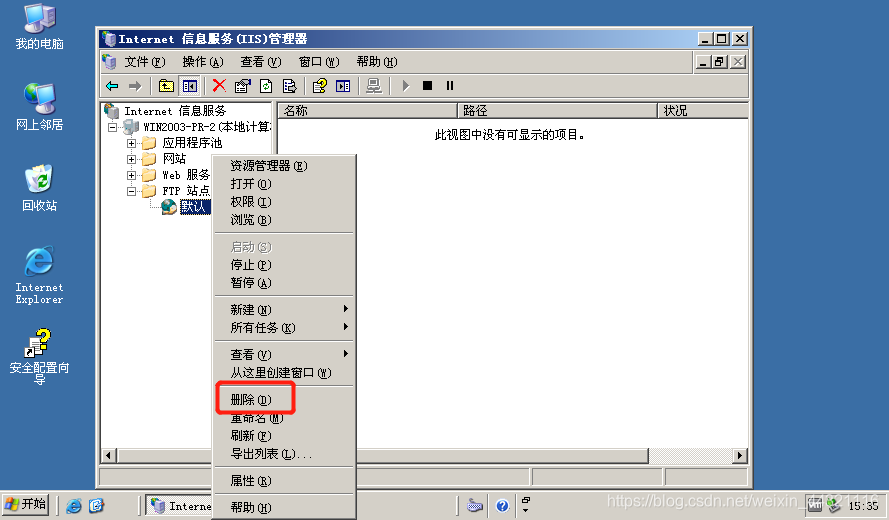
Task: Click the 开始 Start button
Action: click(x=26, y=504)
